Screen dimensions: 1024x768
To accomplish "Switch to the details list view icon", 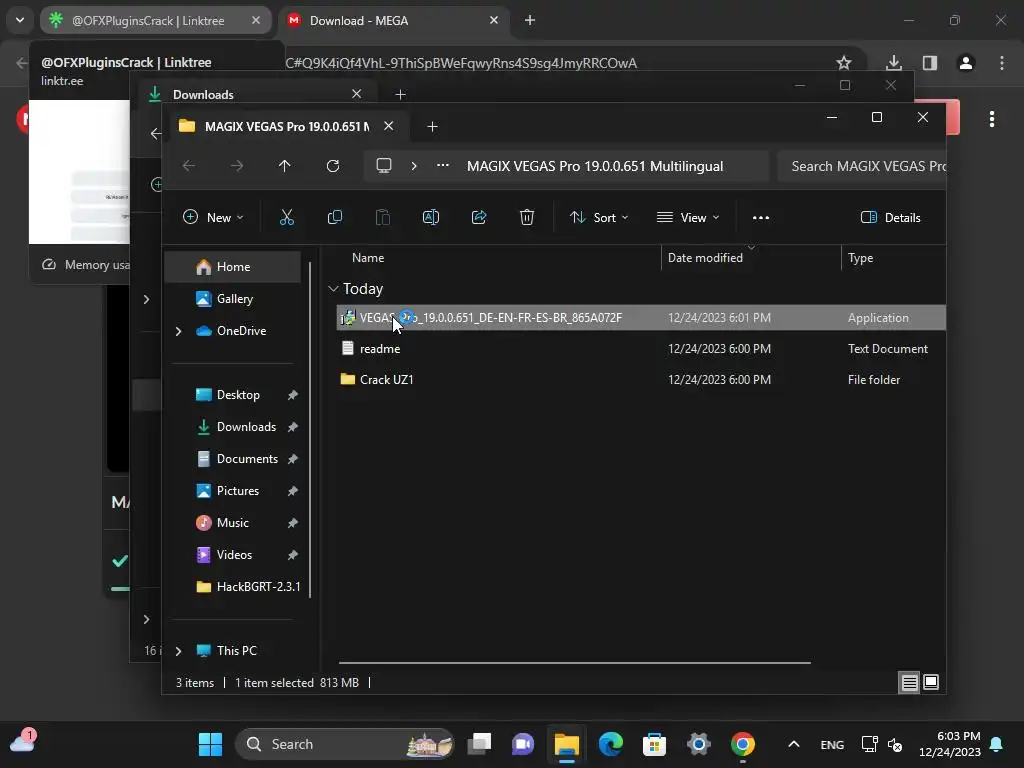I will point(909,682).
